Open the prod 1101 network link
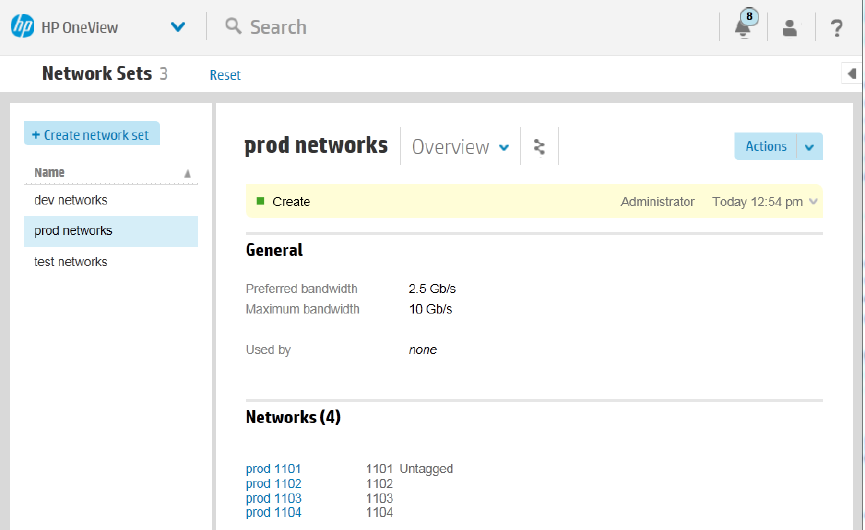Image resolution: width=865 pixels, height=530 pixels. pyautogui.click(x=273, y=469)
